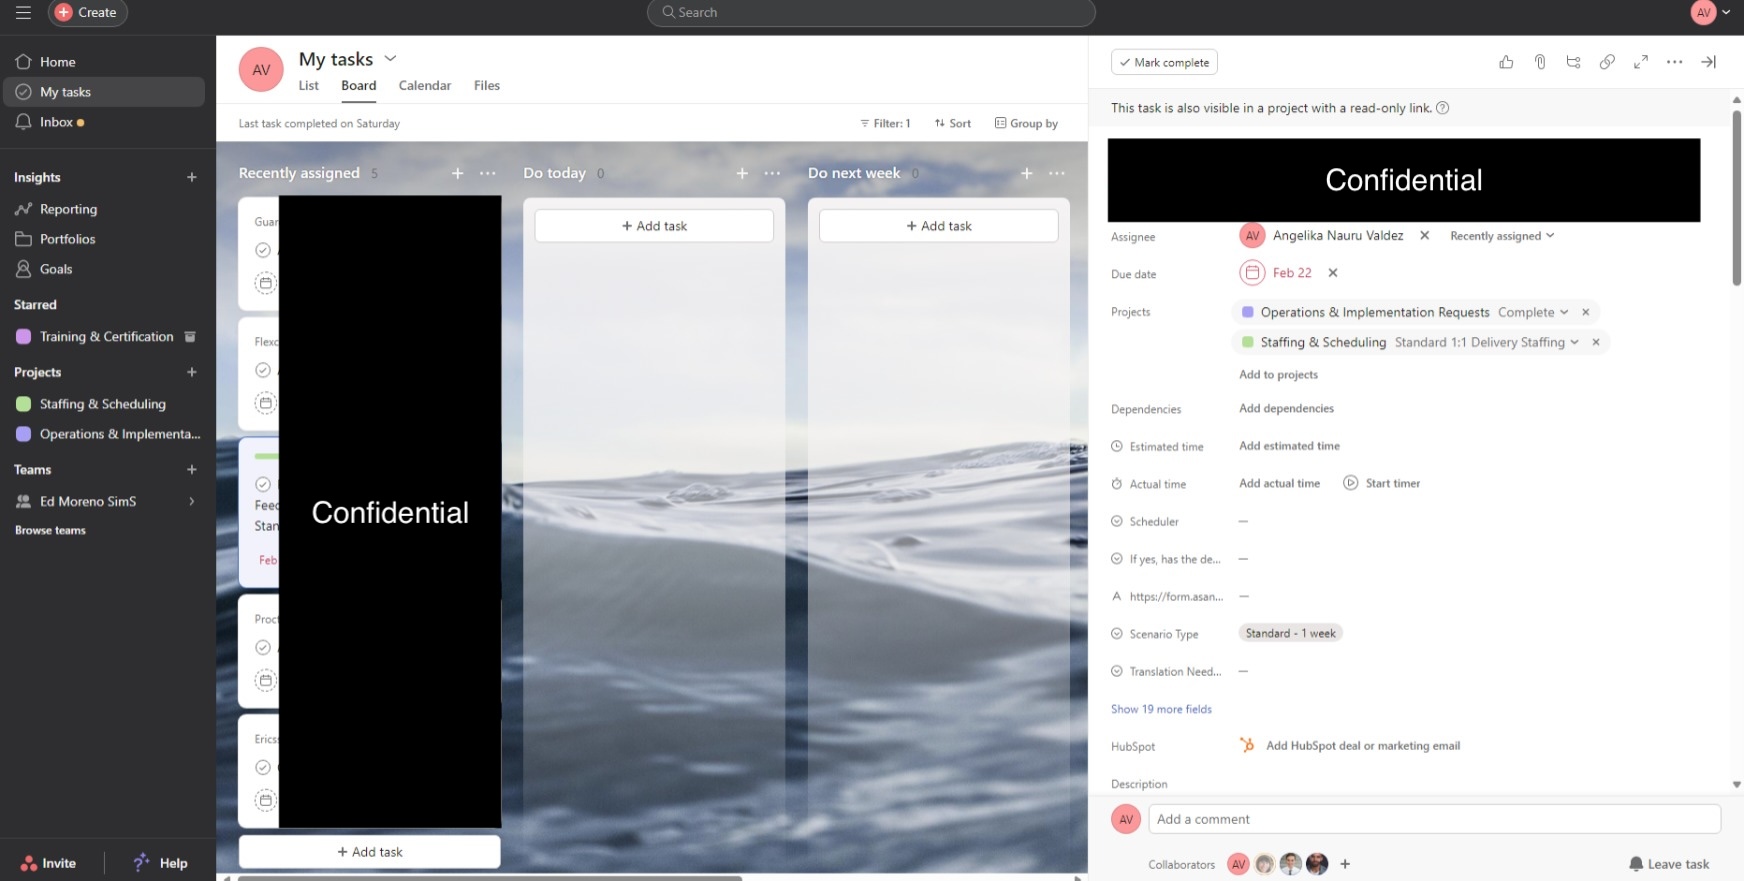1744x881 pixels.
Task: Open Reporting under Insights
Action: tap(104, 209)
